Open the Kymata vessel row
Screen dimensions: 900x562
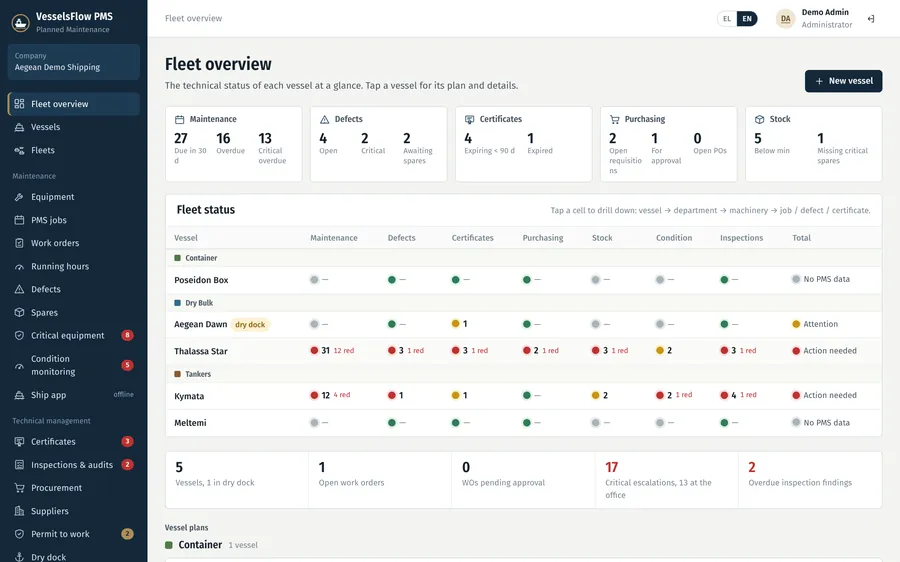tap(523, 396)
